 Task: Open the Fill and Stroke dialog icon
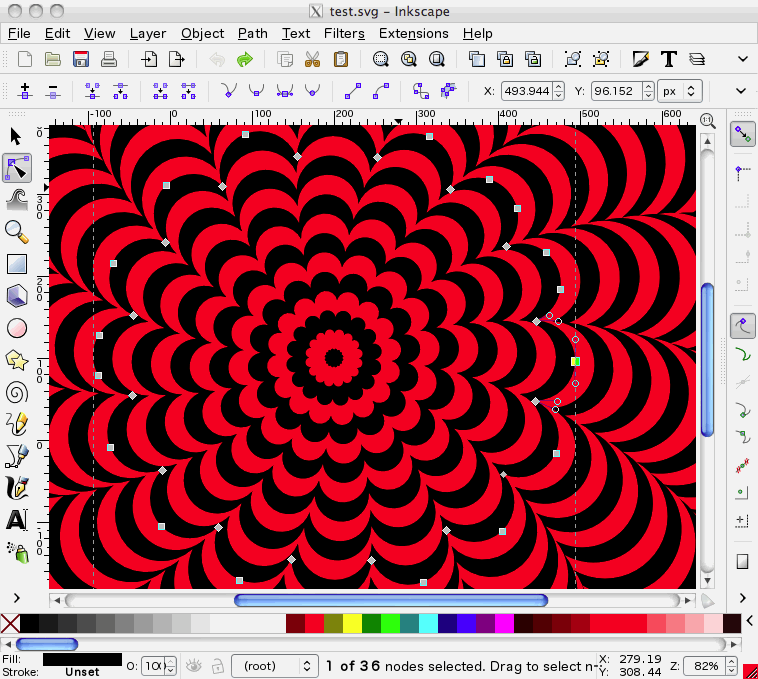pos(641,59)
